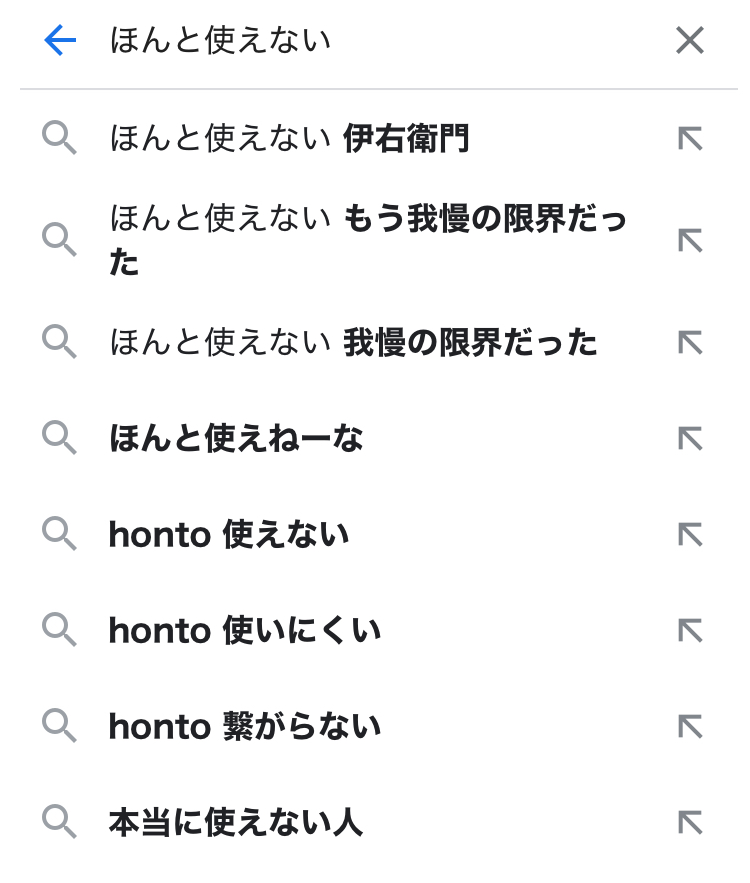Tap the magnifier icon beside honto 繋がらない
Viewport: 750px width, 883px height.
click(60, 727)
